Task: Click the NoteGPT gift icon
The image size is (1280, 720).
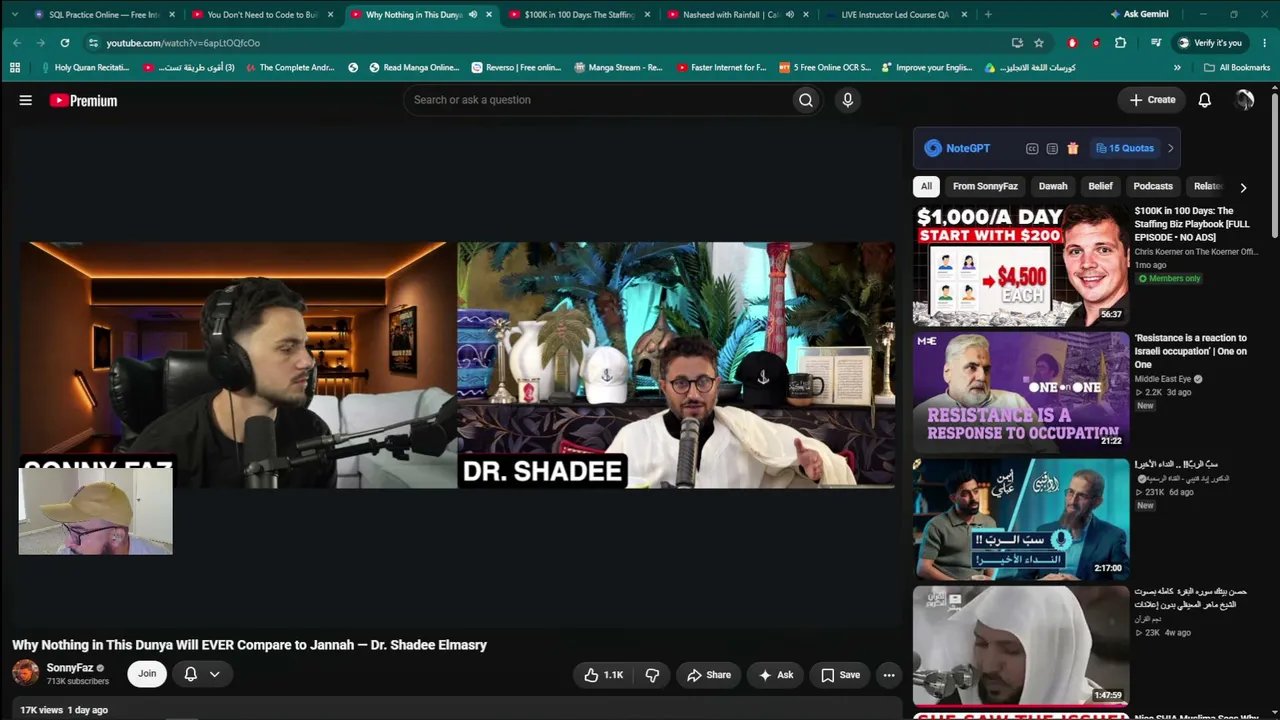Action: [x=1073, y=148]
